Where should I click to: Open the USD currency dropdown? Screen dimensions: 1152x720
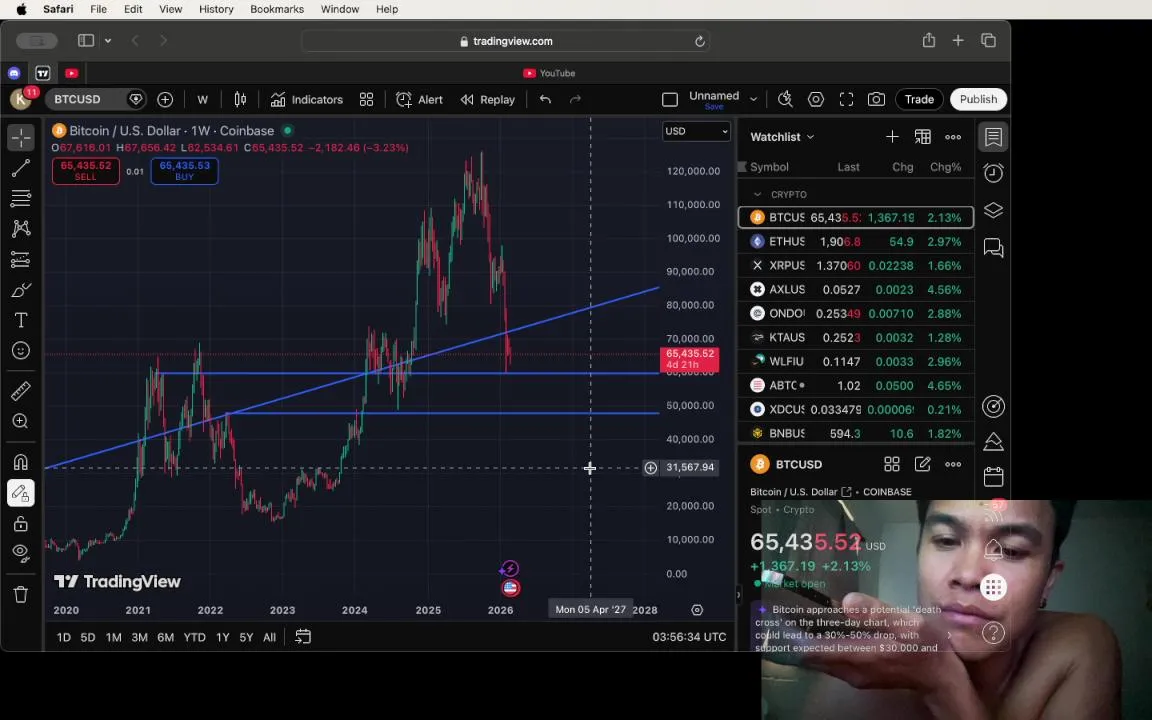click(x=696, y=131)
